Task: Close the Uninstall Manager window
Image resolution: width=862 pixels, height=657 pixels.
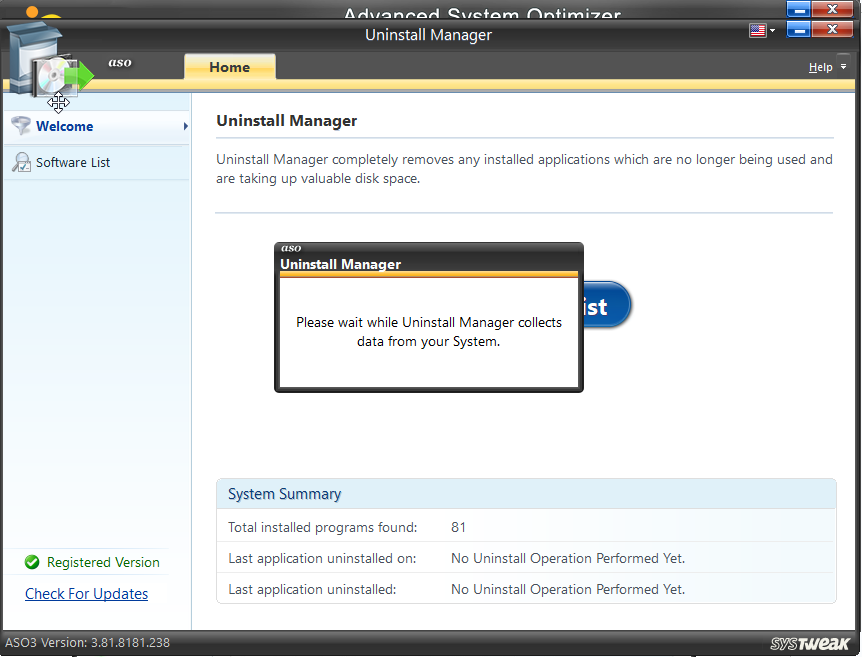Action: tap(832, 30)
